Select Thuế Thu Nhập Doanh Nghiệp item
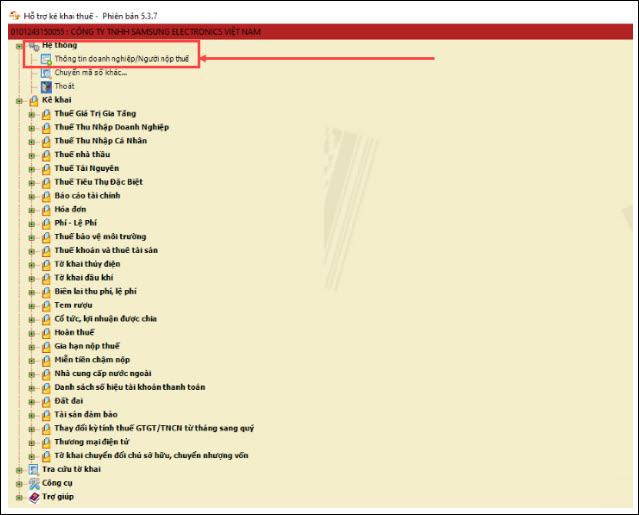 pyautogui.click(x=111, y=128)
